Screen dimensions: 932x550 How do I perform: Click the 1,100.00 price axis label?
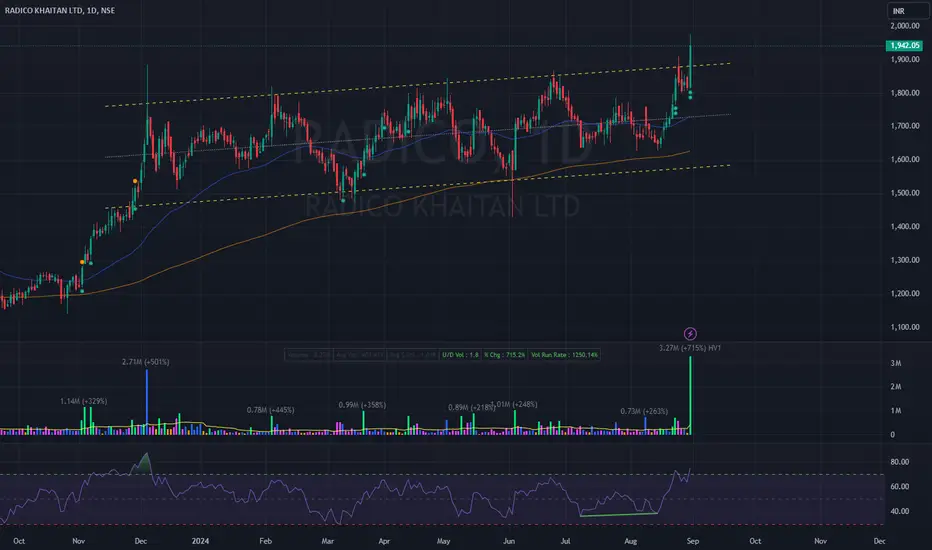(x=905, y=327)
